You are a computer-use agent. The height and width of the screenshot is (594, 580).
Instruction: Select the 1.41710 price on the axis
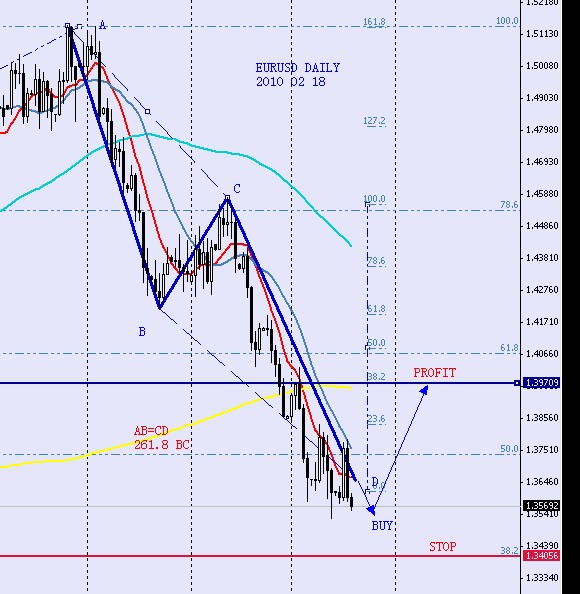[542, 322]
